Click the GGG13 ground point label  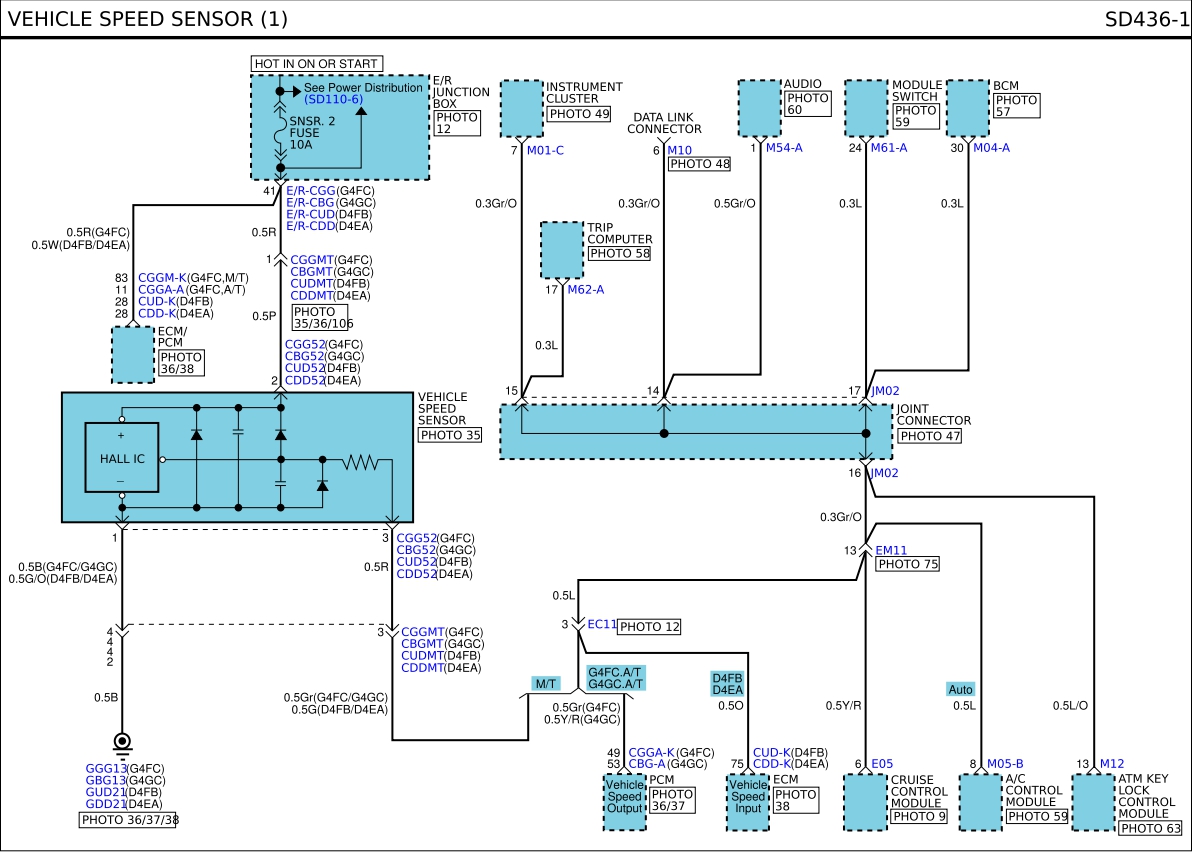(106, 769)
